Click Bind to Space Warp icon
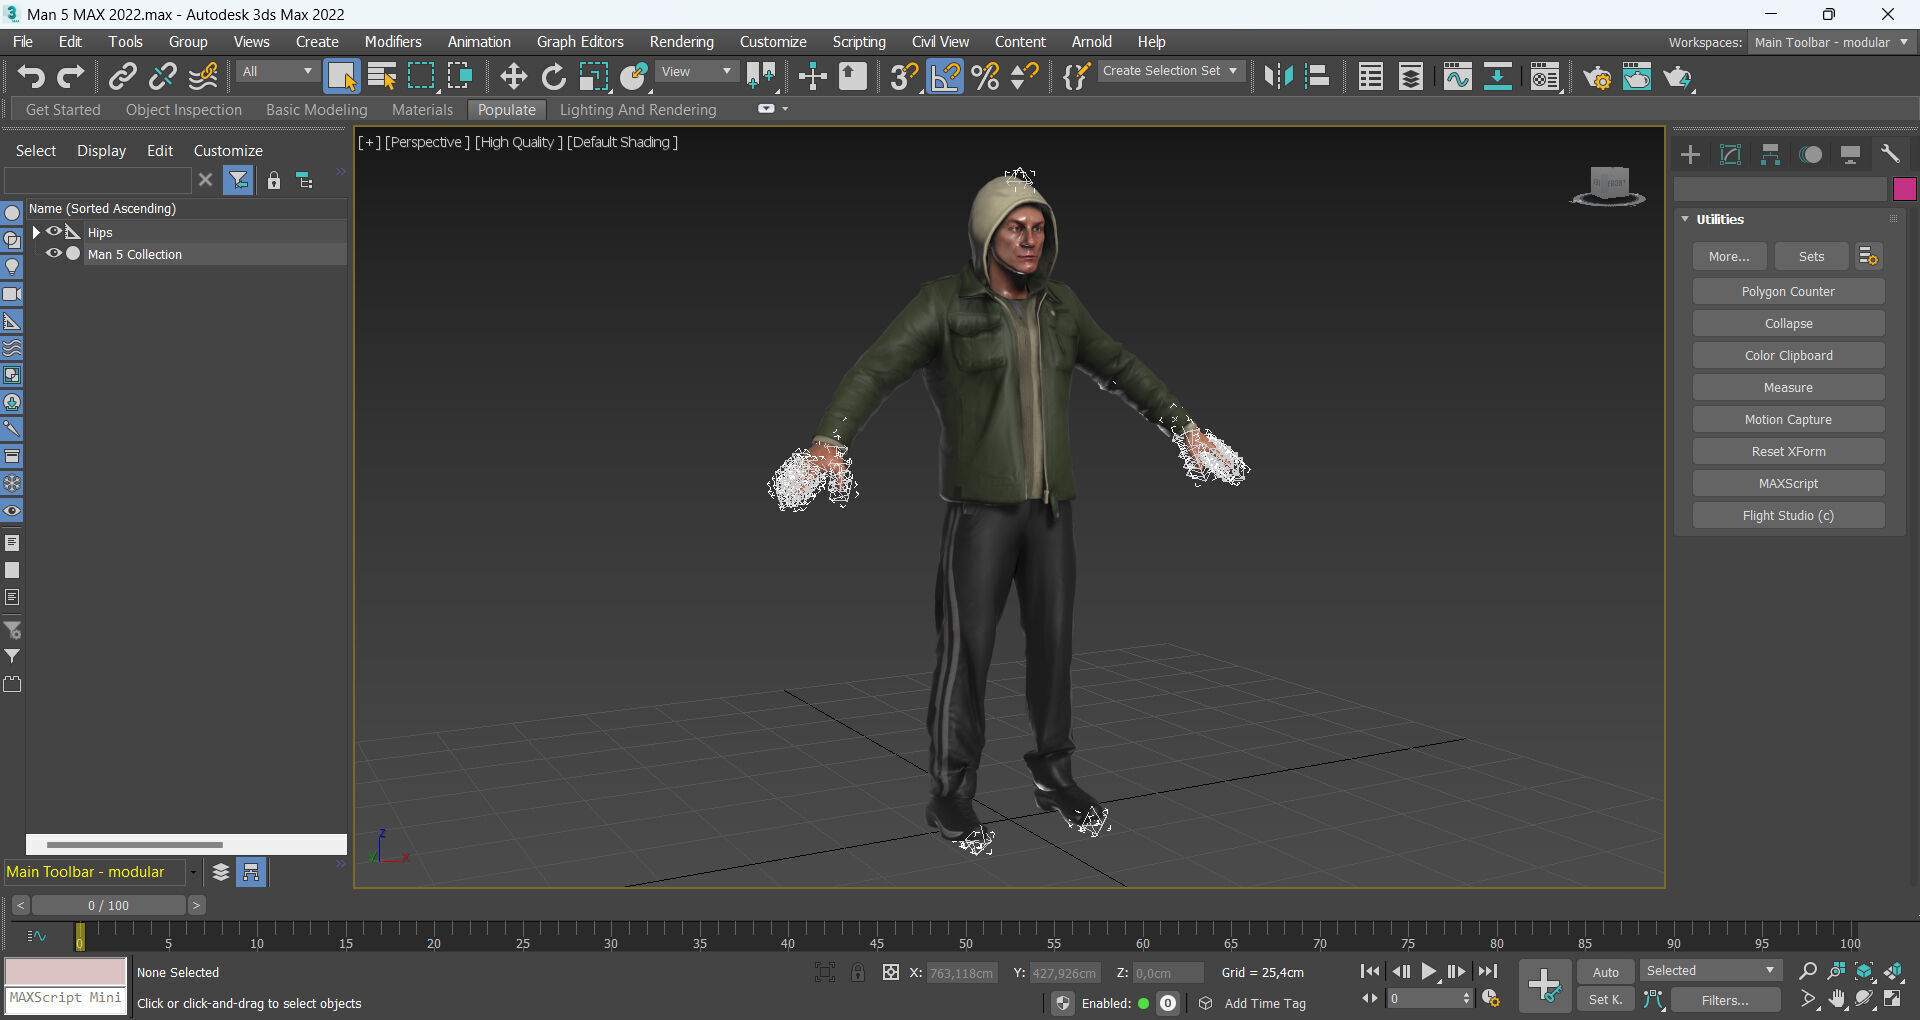 203,77
